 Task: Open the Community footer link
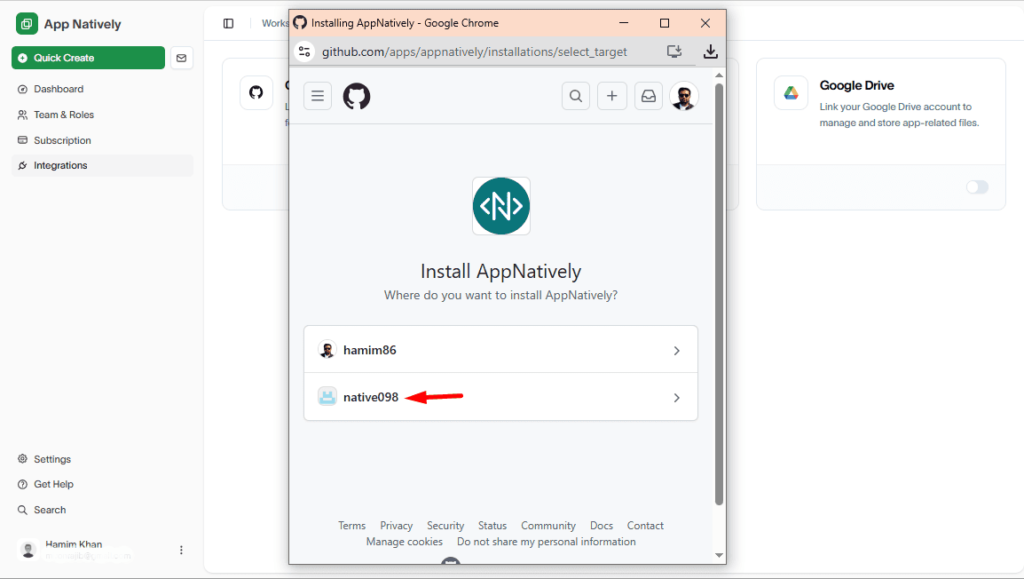point(548,525)
